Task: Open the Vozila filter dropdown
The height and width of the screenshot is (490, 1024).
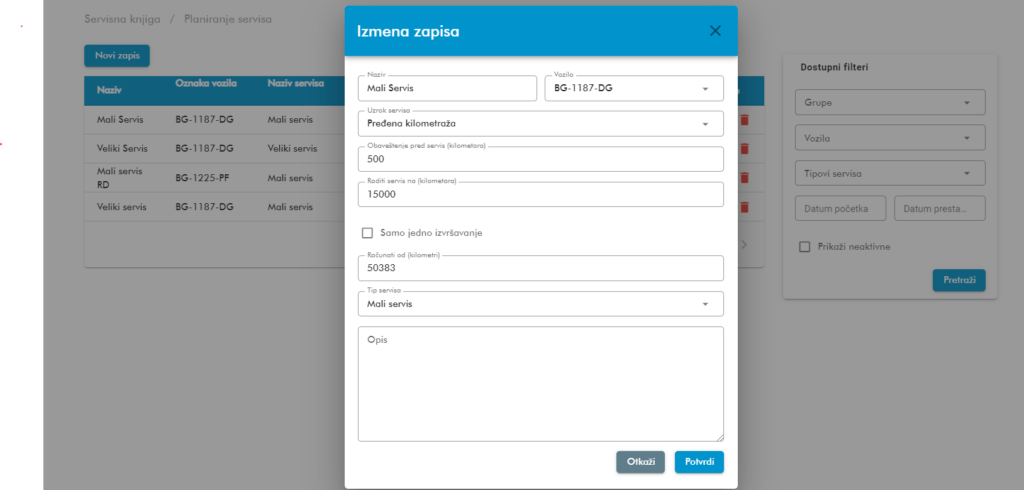Action: (x=890, y=138)
